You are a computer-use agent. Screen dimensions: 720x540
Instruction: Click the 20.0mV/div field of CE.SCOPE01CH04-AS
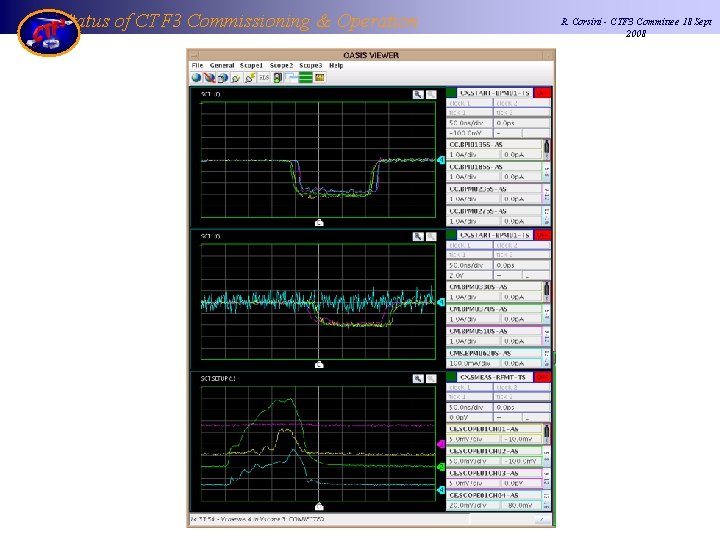473,505
